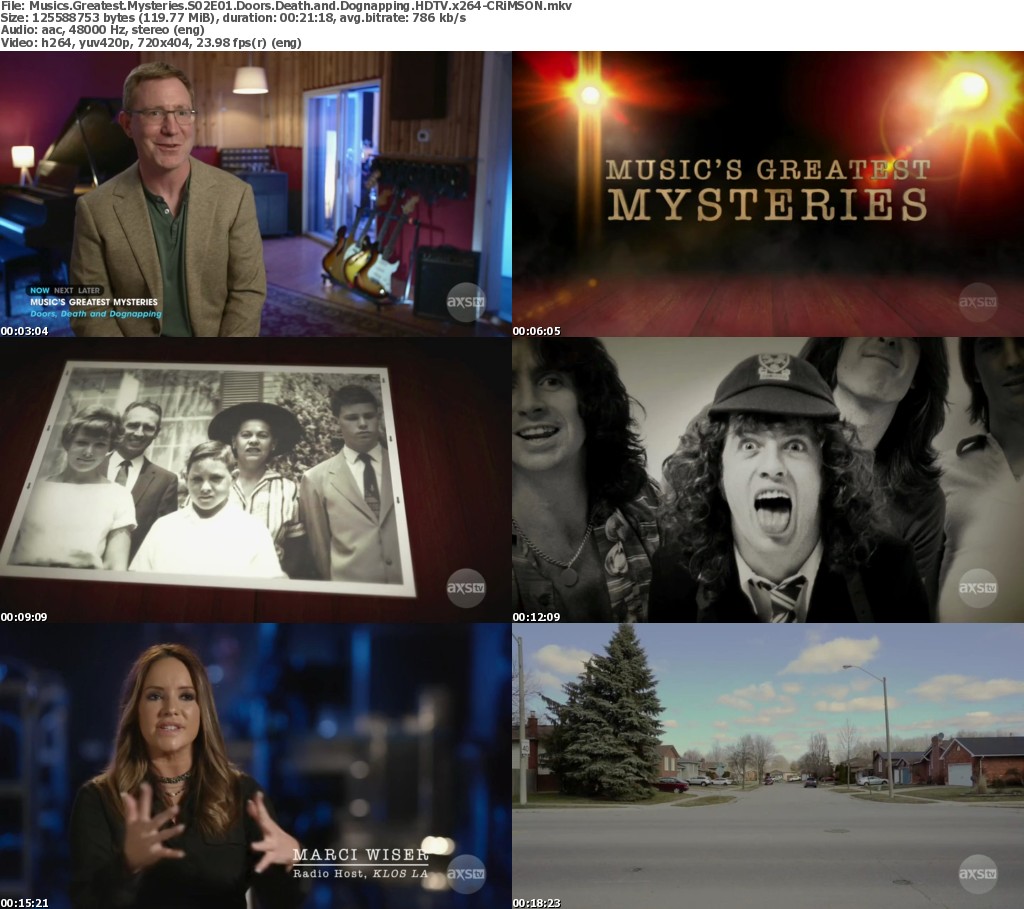Open the thumbnail of the man in a tan blazer
The image size is (1024, 909).
pyautogui.click(x=256, y=193)
